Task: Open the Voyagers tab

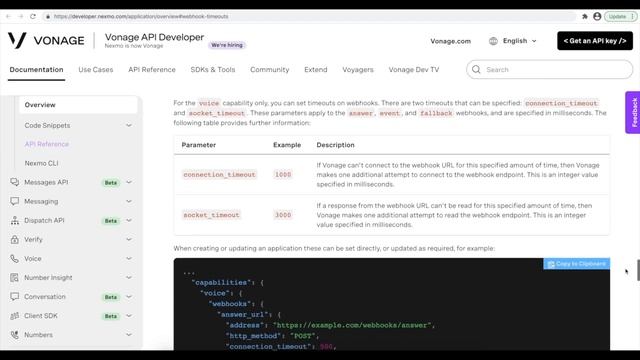Action: pyautogui.click(x=358, y=70)
